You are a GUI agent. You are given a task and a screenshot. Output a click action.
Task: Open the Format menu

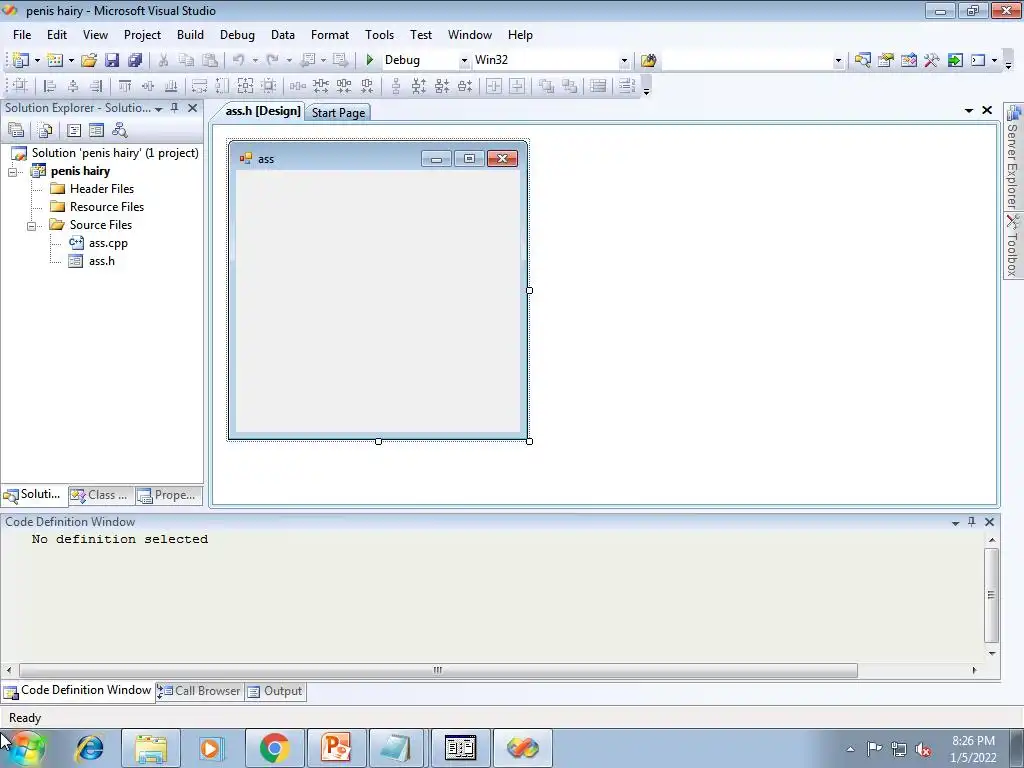(x=330, y=35)
